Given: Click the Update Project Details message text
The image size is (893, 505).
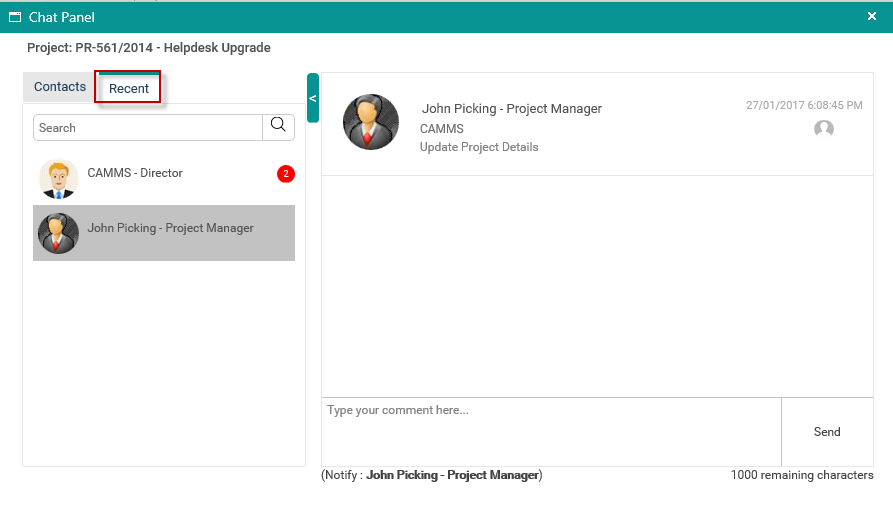Looking at the screenshot, I should (x=479, y=147).
